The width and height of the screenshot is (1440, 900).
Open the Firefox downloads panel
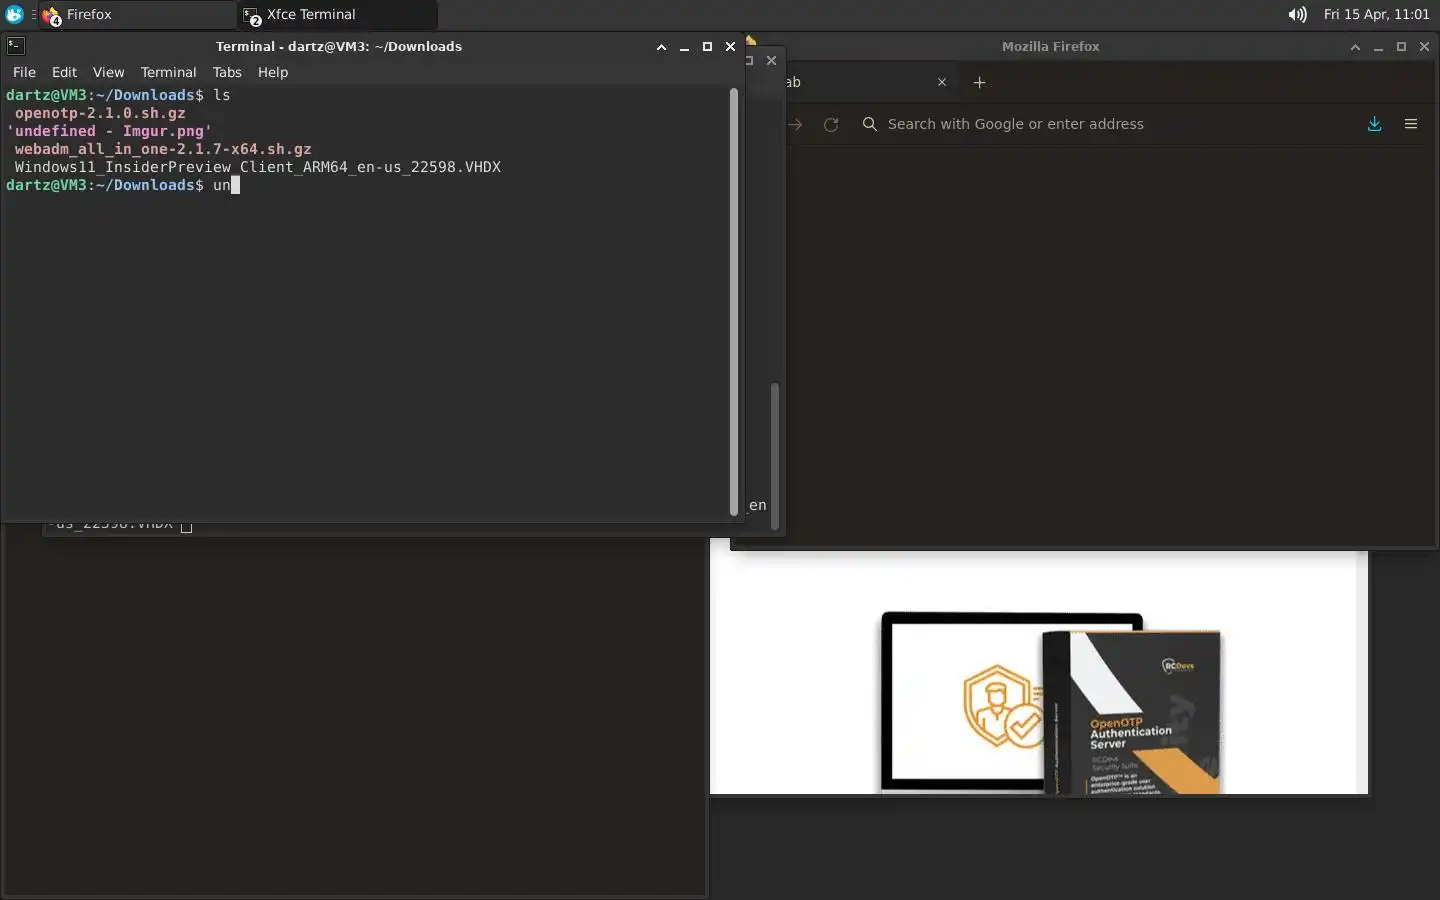click(x=1374, y=124)
